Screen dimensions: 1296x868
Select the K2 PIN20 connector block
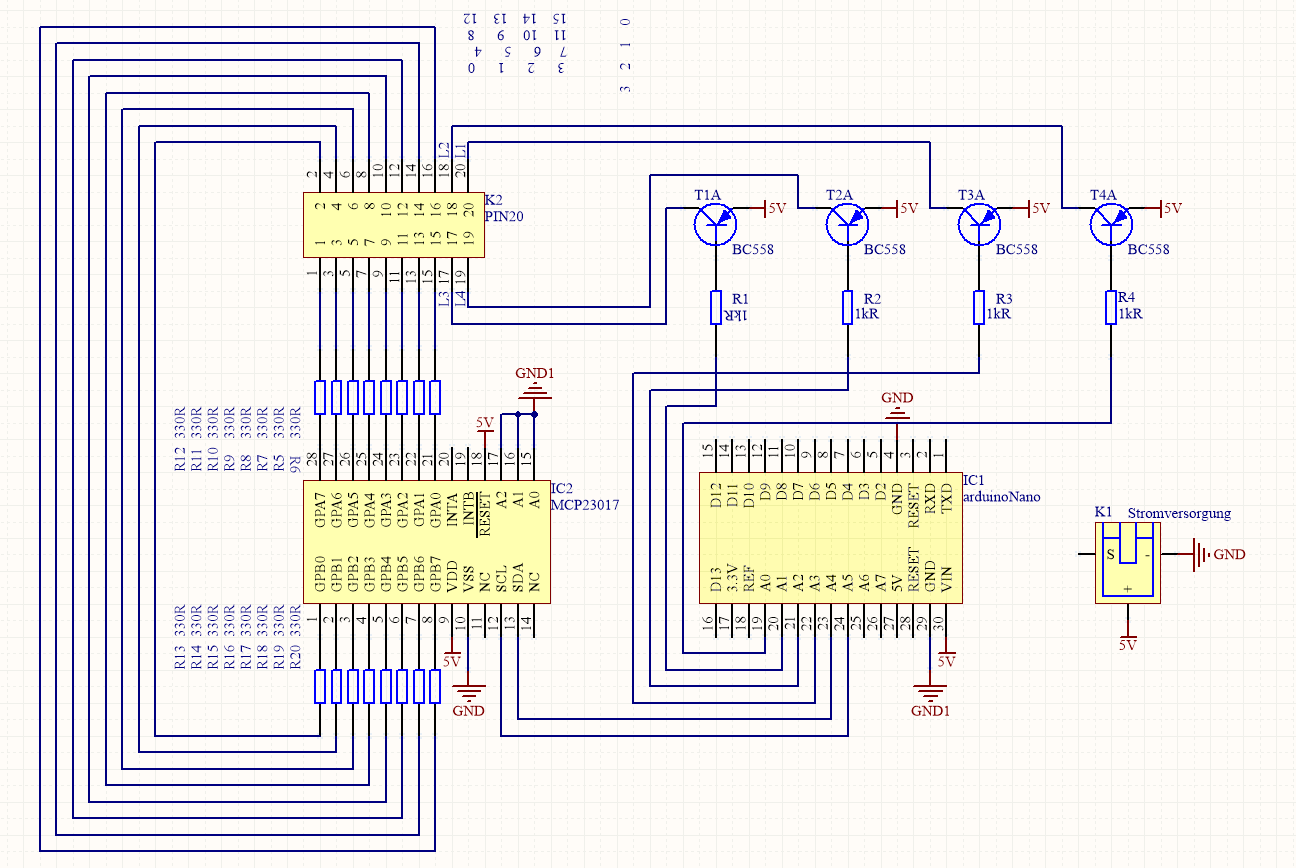(x=393, y=225)
